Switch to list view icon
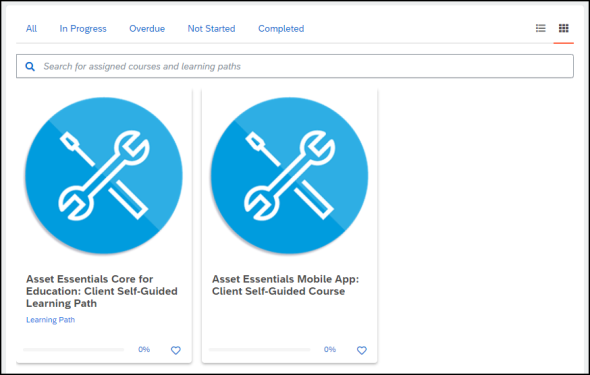The width and height of the screenshot is (590, 375). point(541,28)
